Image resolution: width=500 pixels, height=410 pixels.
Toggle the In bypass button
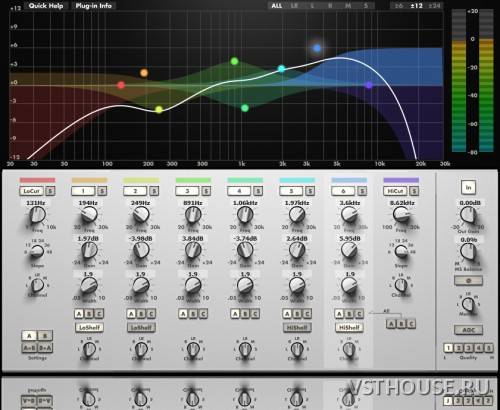(469, 188)
